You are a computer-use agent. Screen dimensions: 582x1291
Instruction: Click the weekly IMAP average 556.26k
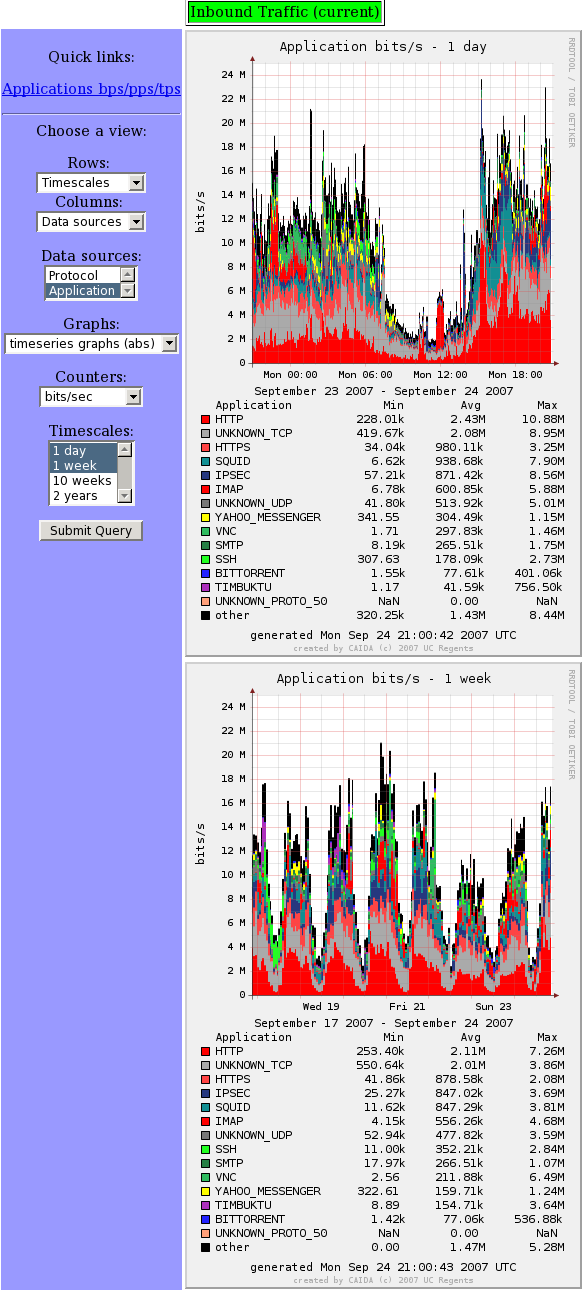(x=461, y=1121)
